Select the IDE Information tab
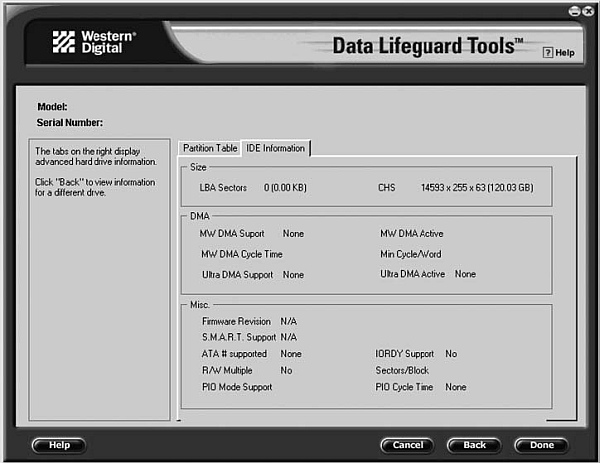600x463 pixels. point(276,148)
